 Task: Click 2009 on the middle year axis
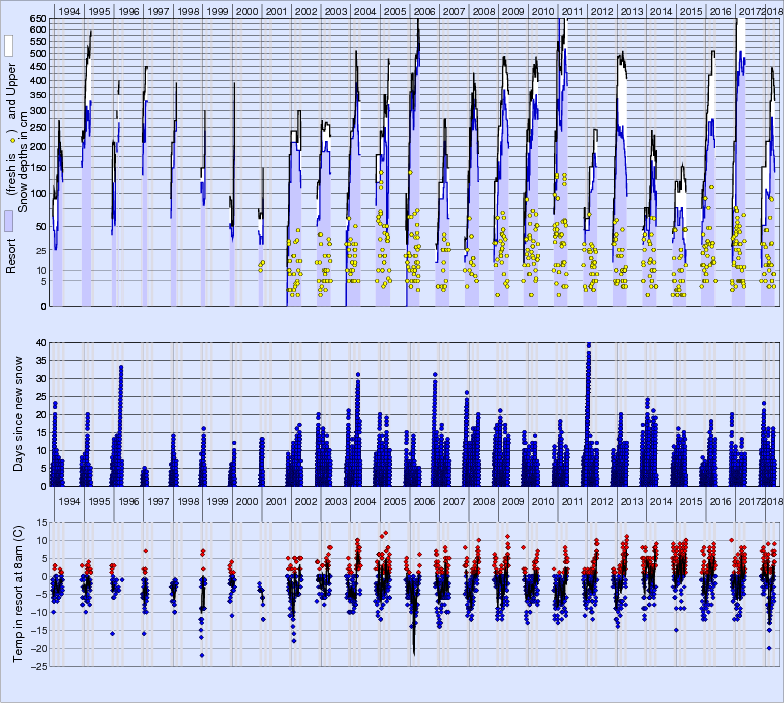tap(513, 500)
